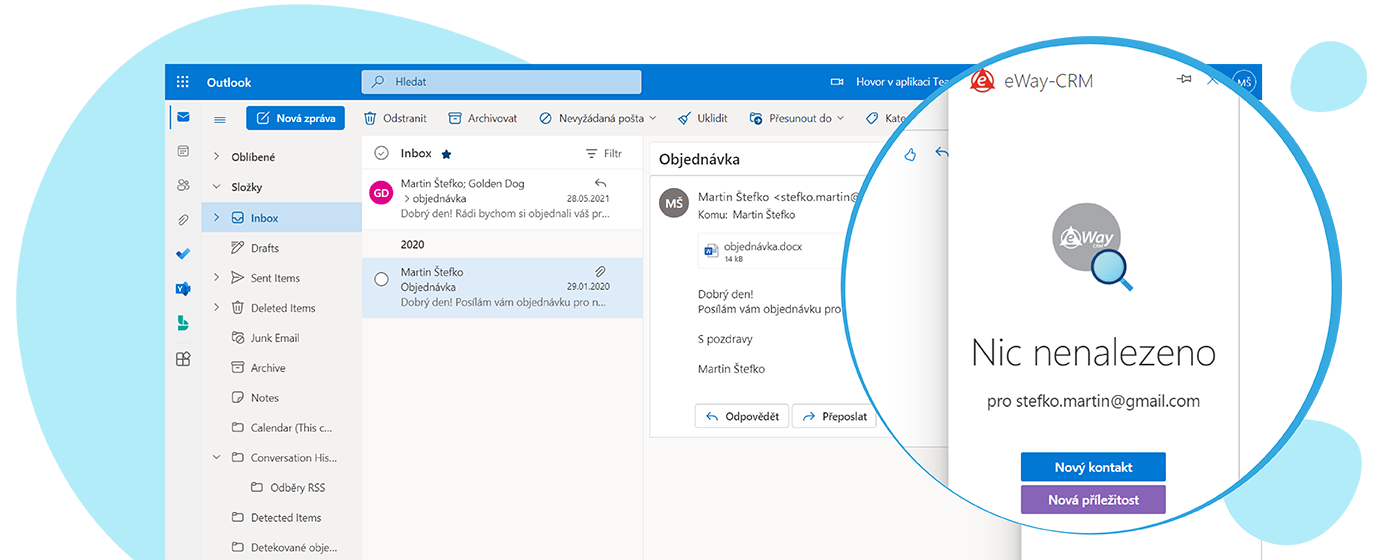1400x560 pixels.
Task: Click the Uklidit broom button
Action: pyautogui.click(x=702, y=118)
